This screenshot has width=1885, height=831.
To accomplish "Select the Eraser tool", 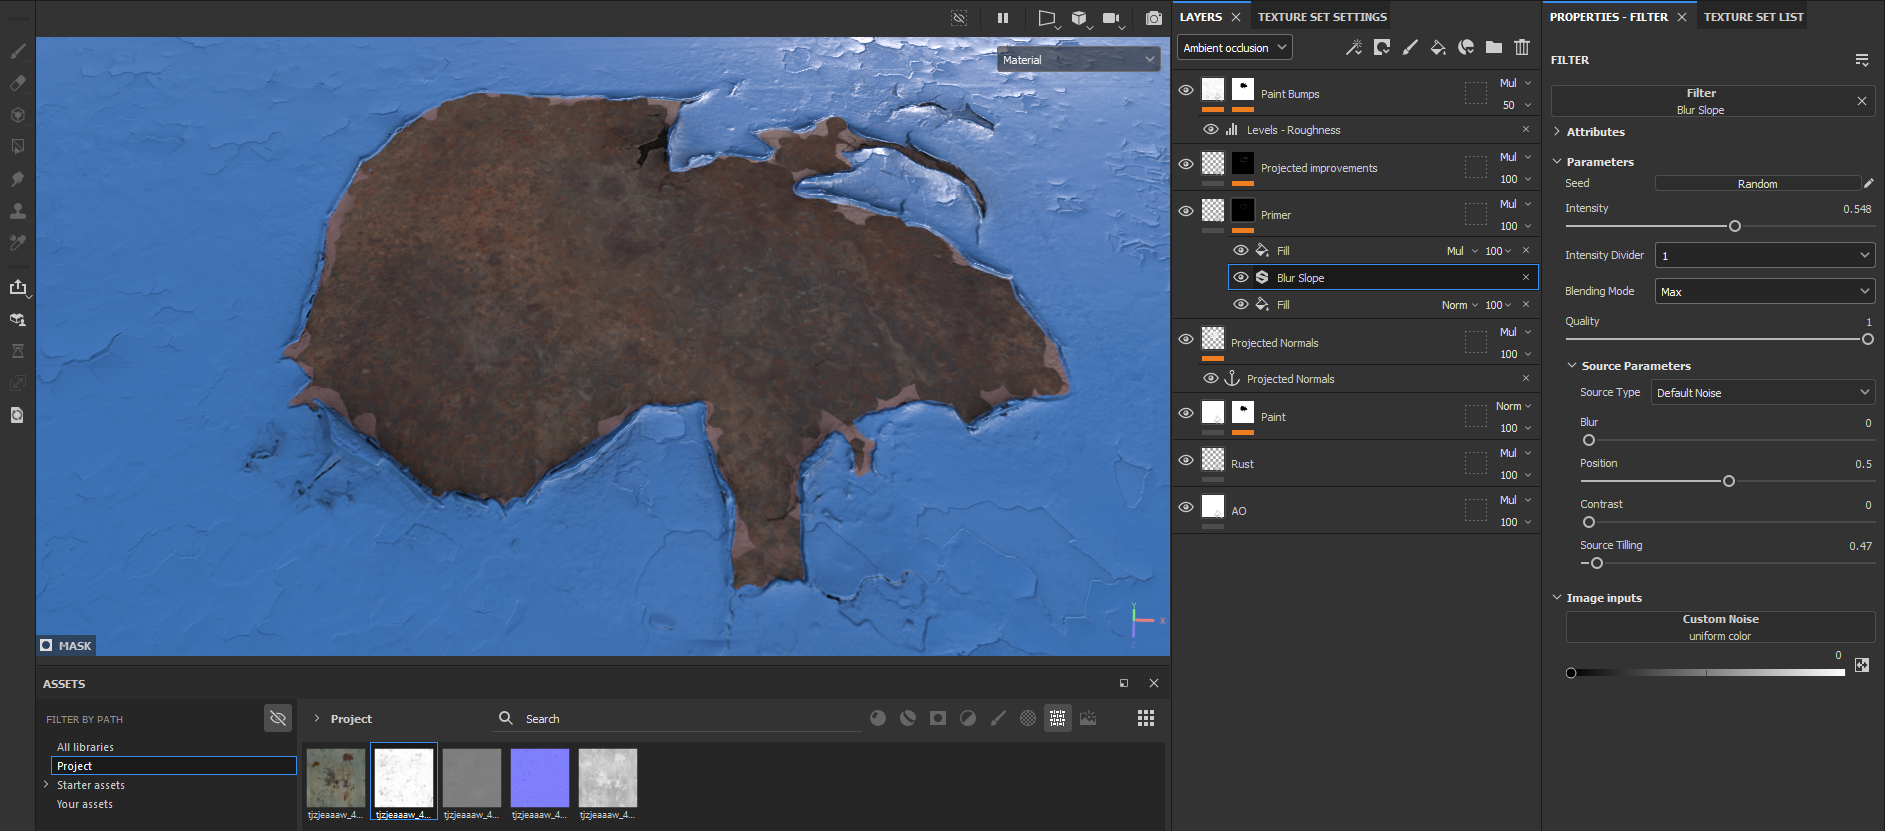I will pyautogui.click(x=17, y=83).
